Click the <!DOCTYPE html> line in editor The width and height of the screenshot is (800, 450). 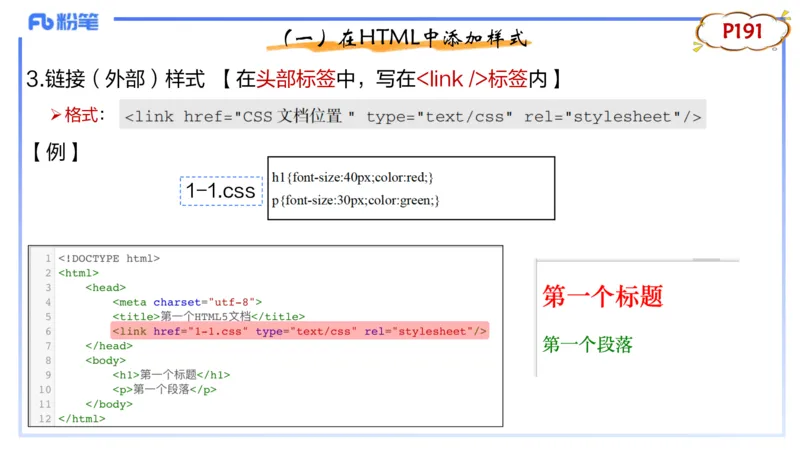[109, 258]
